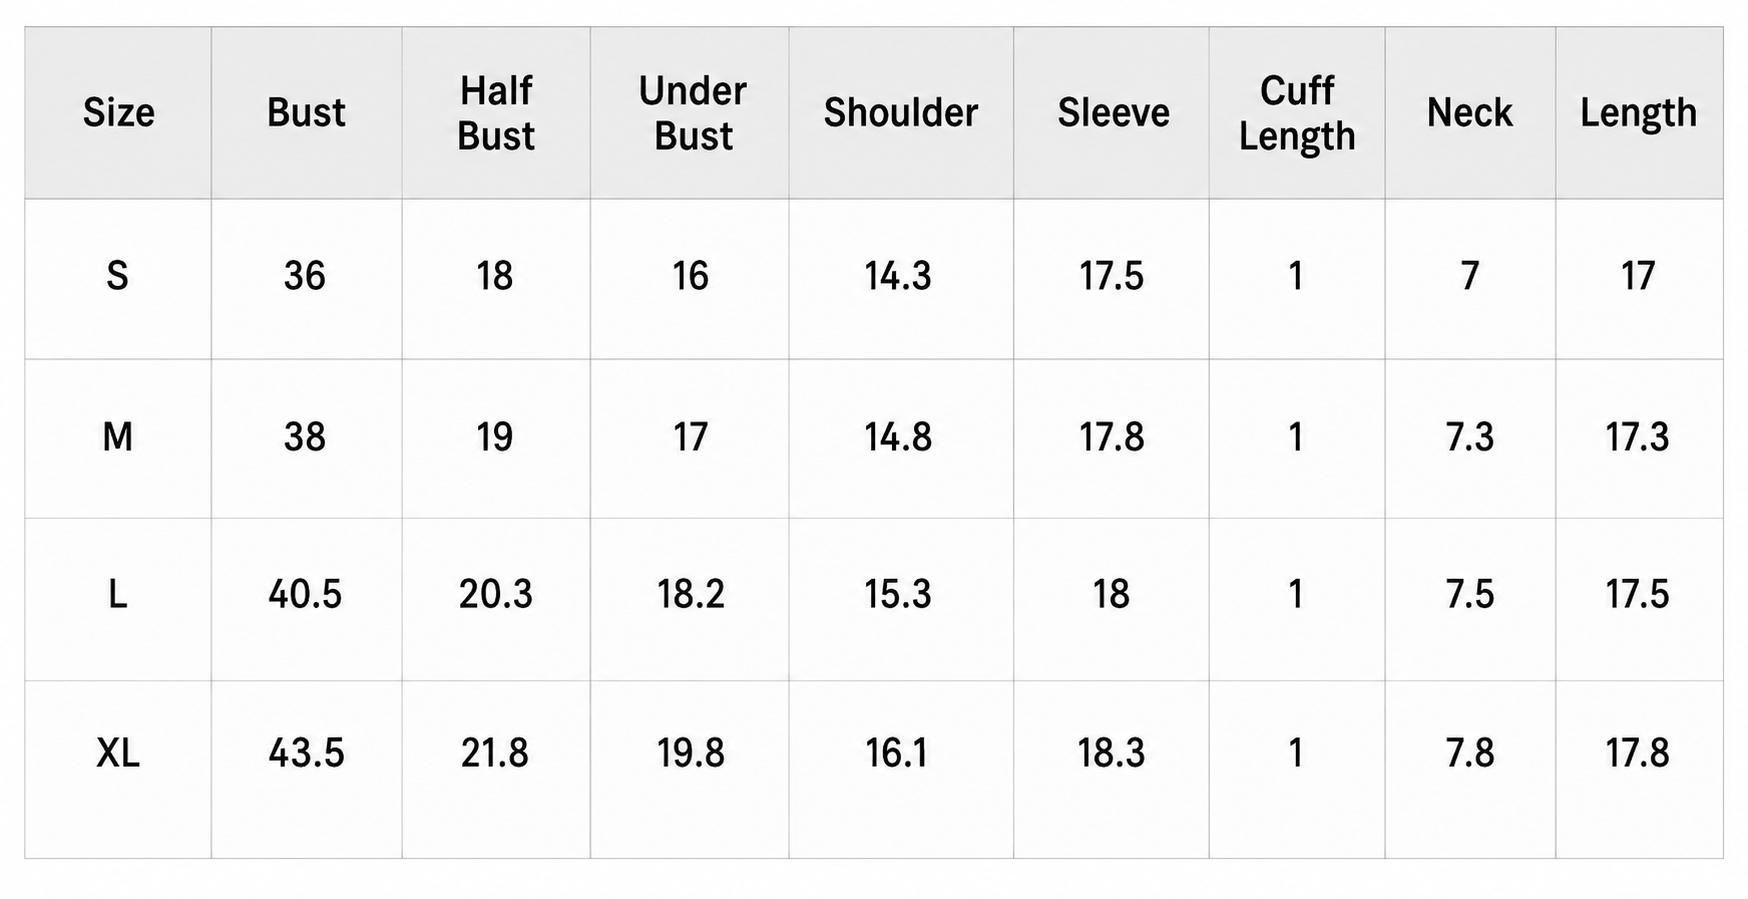
Task: Select the 40.5 bust value cell
Action: point(305,595)
